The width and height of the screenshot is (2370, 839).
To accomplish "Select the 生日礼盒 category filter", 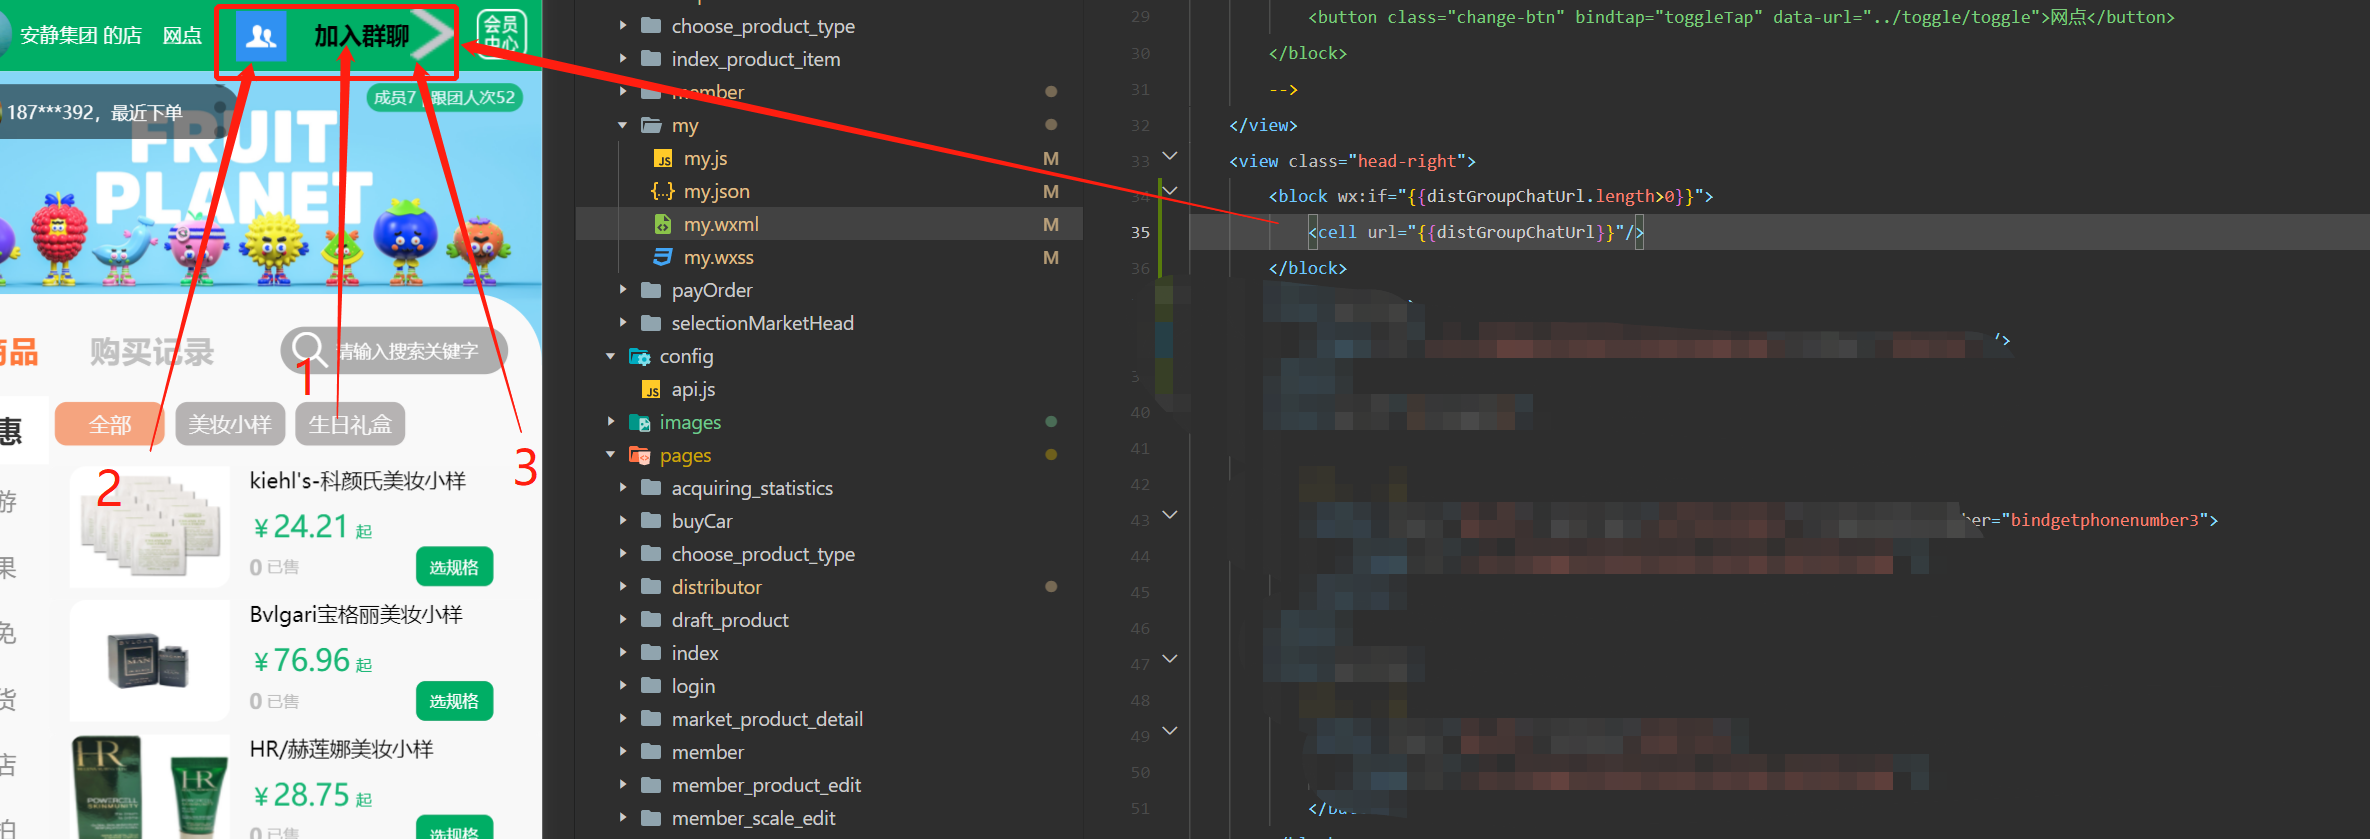I will (350, 424).
